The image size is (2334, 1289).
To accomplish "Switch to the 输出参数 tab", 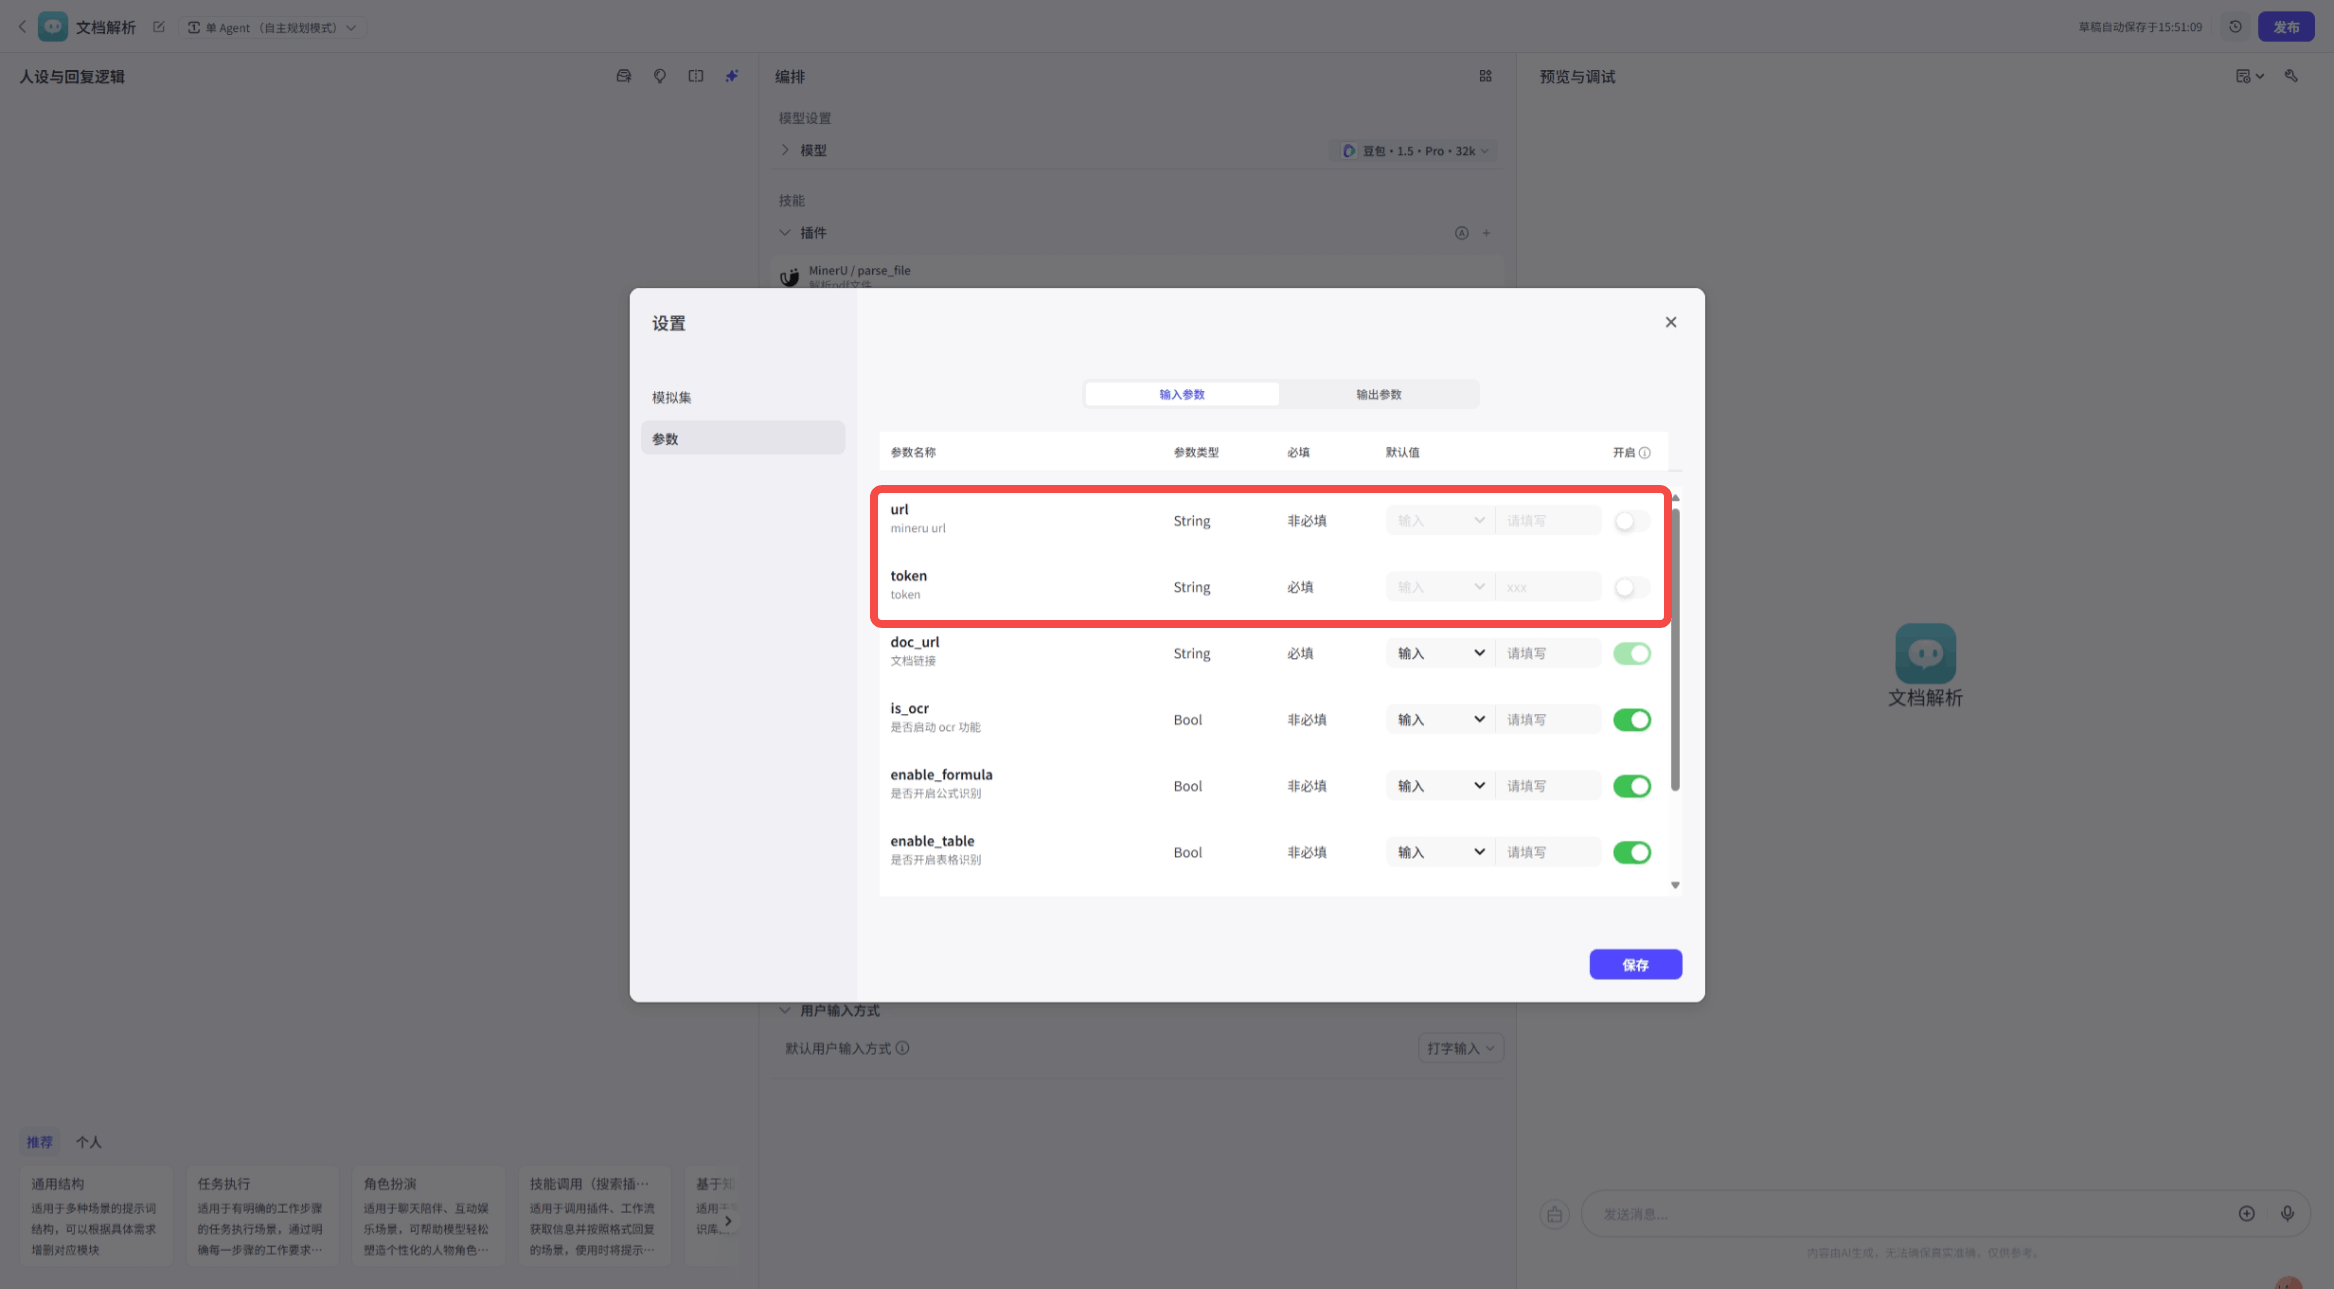I will pos(1378,395).
